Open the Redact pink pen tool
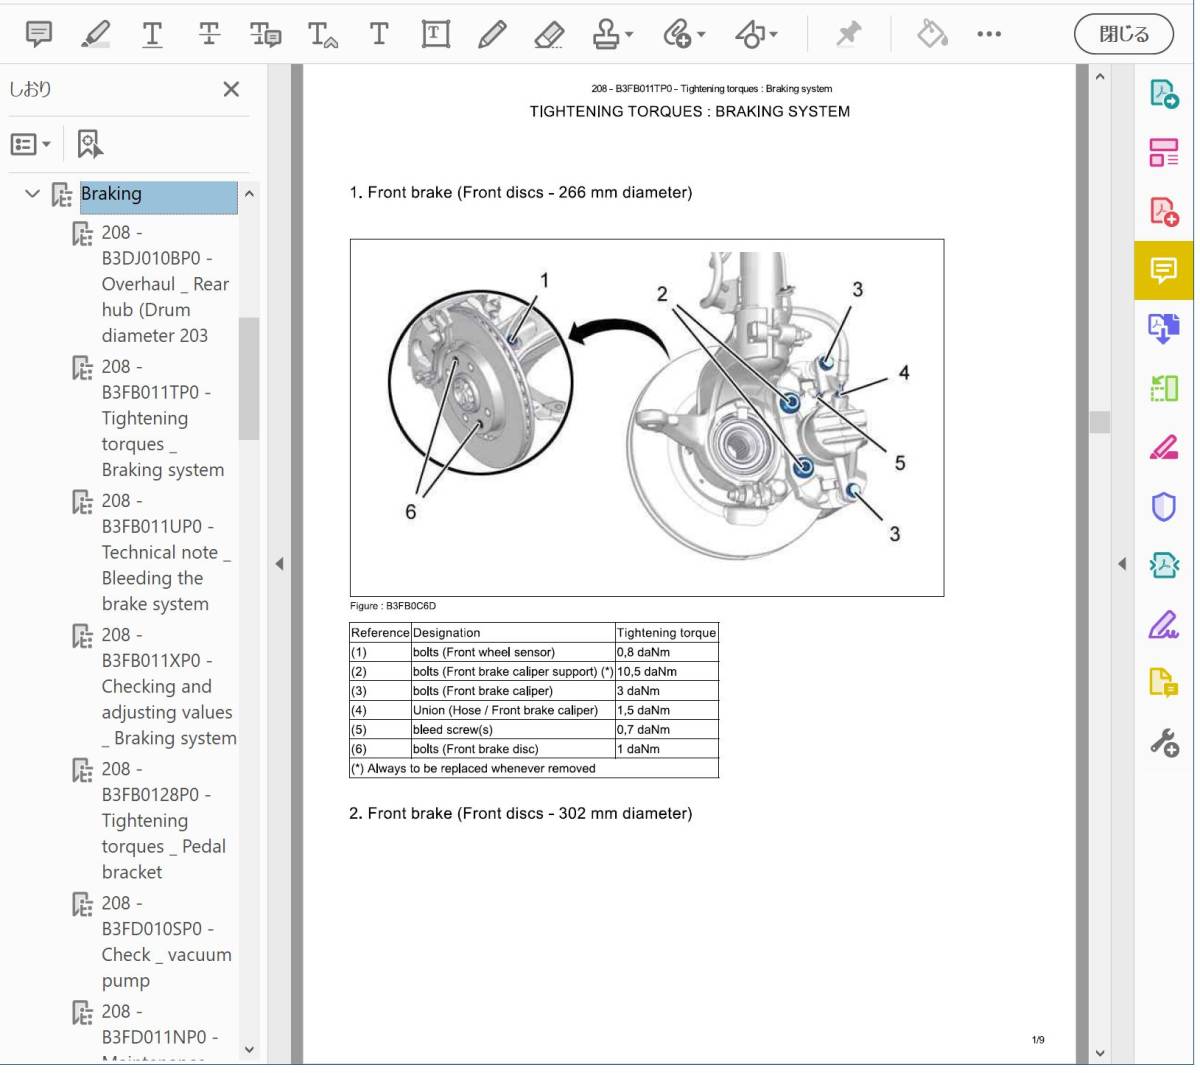The width and height of the screenshot is (1200, 1073). coord(1164,447)
